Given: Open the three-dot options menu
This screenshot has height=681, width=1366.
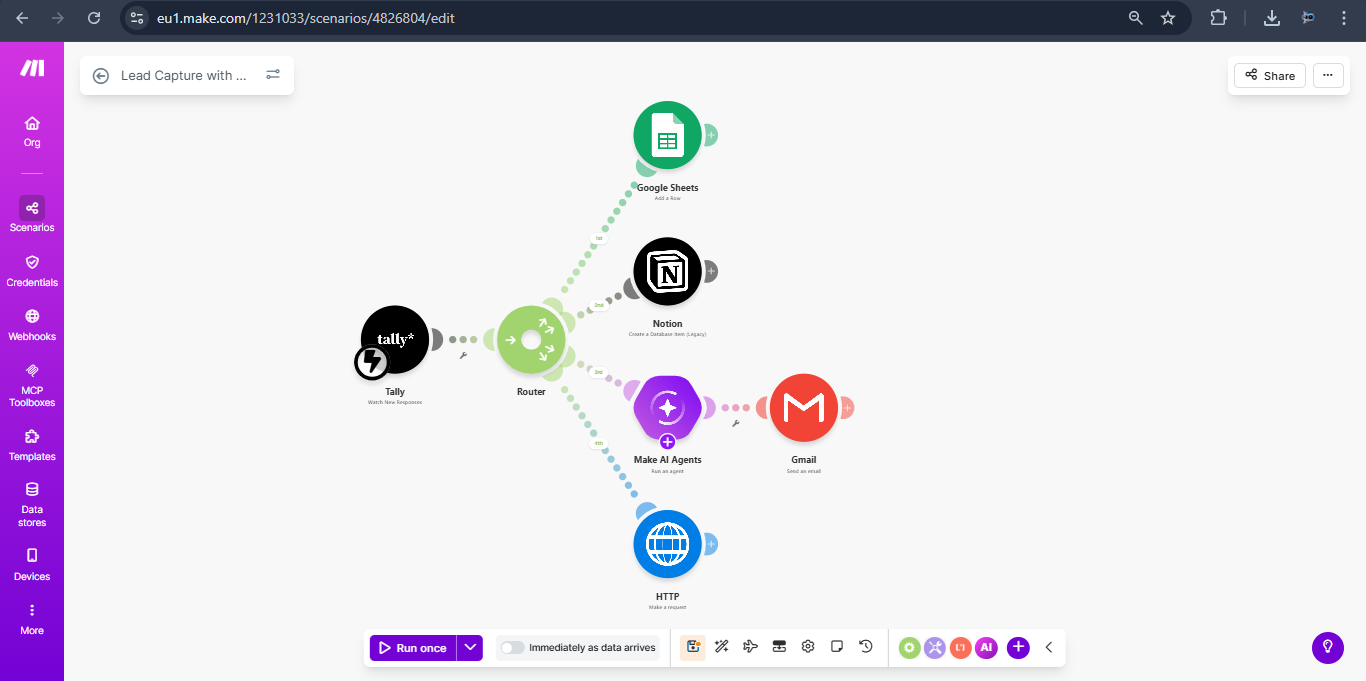Looking at the screenshot, I should [1328, 75].
